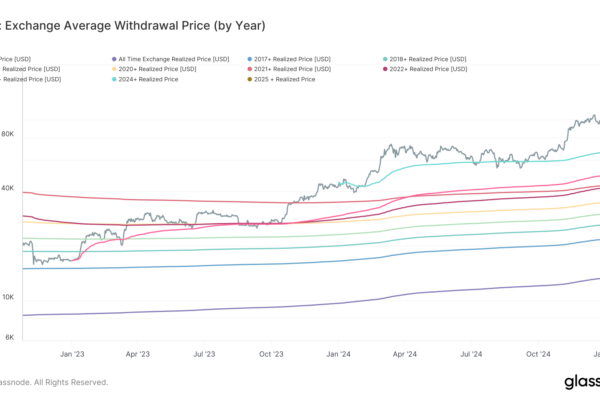
Task: Select the Jan '23 x-axis label
Action: [72, 354]
